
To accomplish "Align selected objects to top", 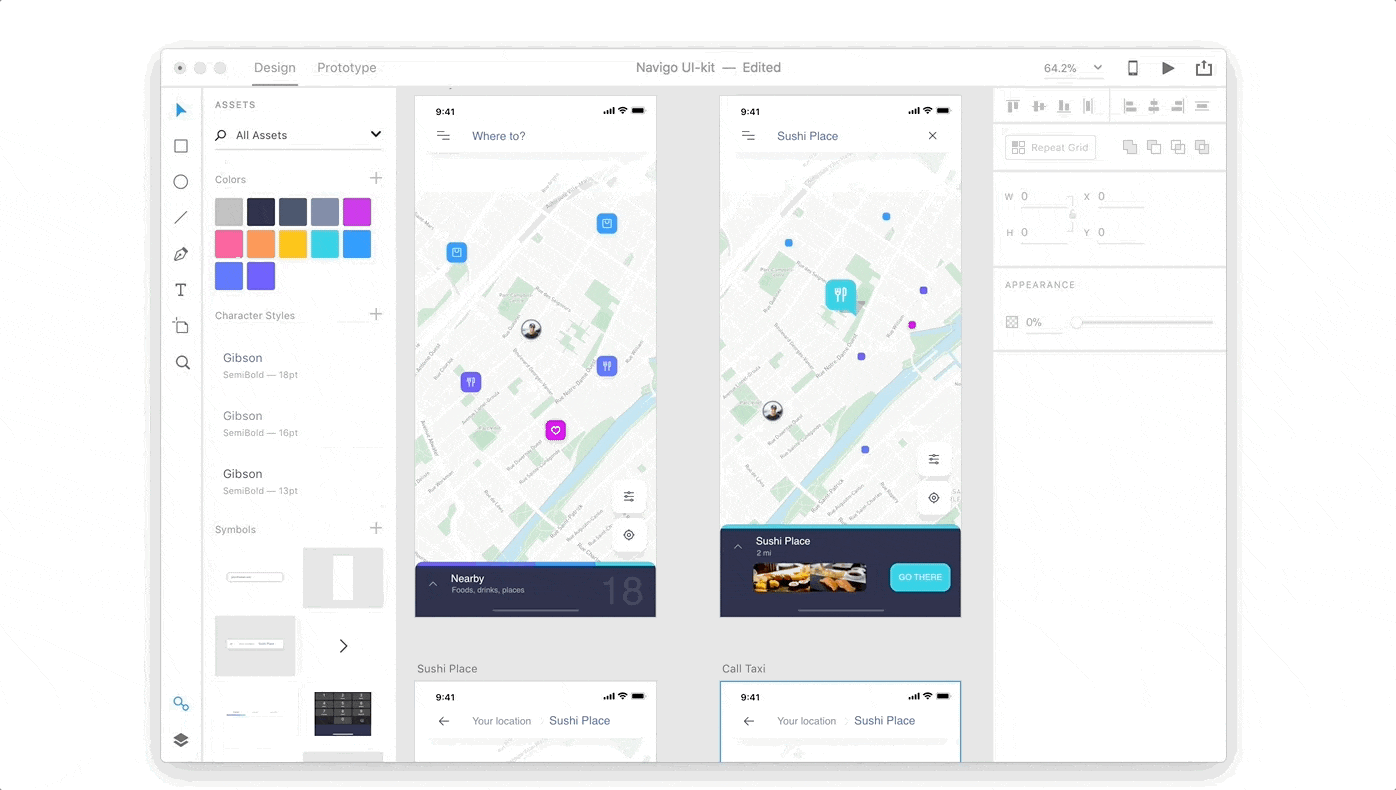I will click(1013, 106).
